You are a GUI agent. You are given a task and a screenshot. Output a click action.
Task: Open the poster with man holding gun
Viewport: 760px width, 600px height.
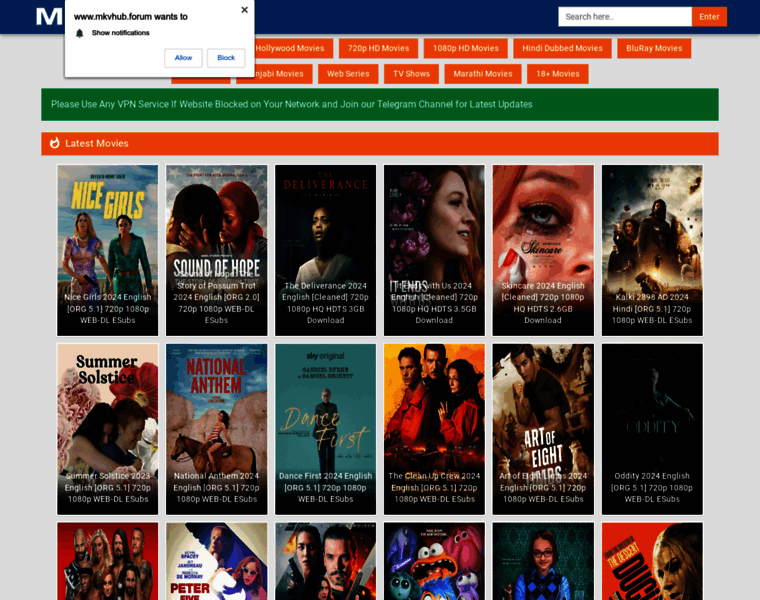(325, 561)
